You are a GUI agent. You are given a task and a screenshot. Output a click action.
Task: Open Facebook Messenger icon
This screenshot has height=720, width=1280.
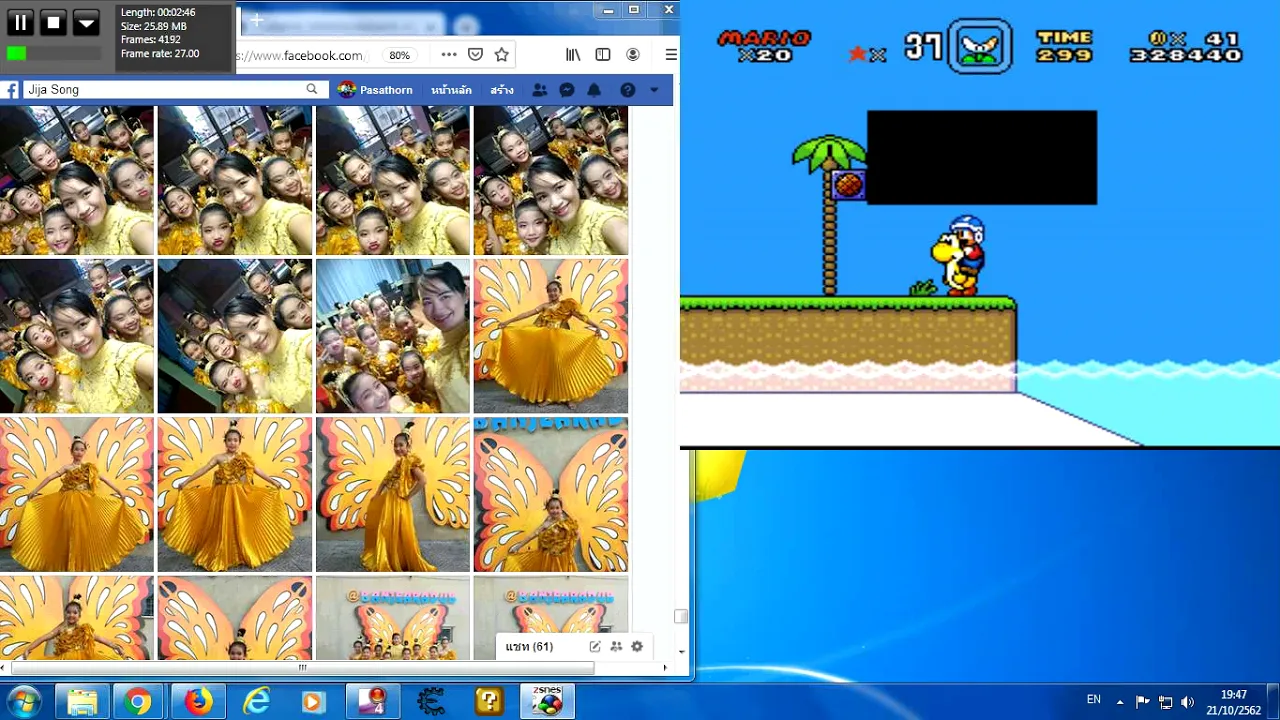(x=567, y=90)
